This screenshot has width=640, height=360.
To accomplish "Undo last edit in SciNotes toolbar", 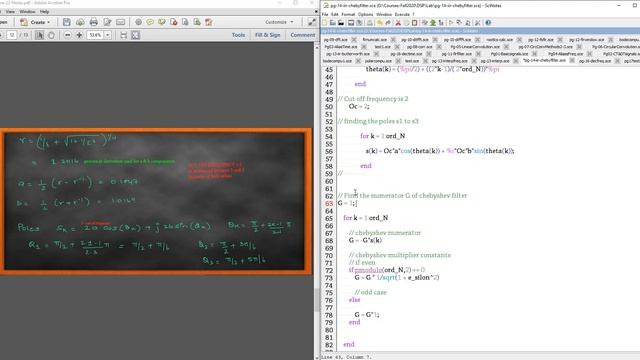I will point(380,23).
